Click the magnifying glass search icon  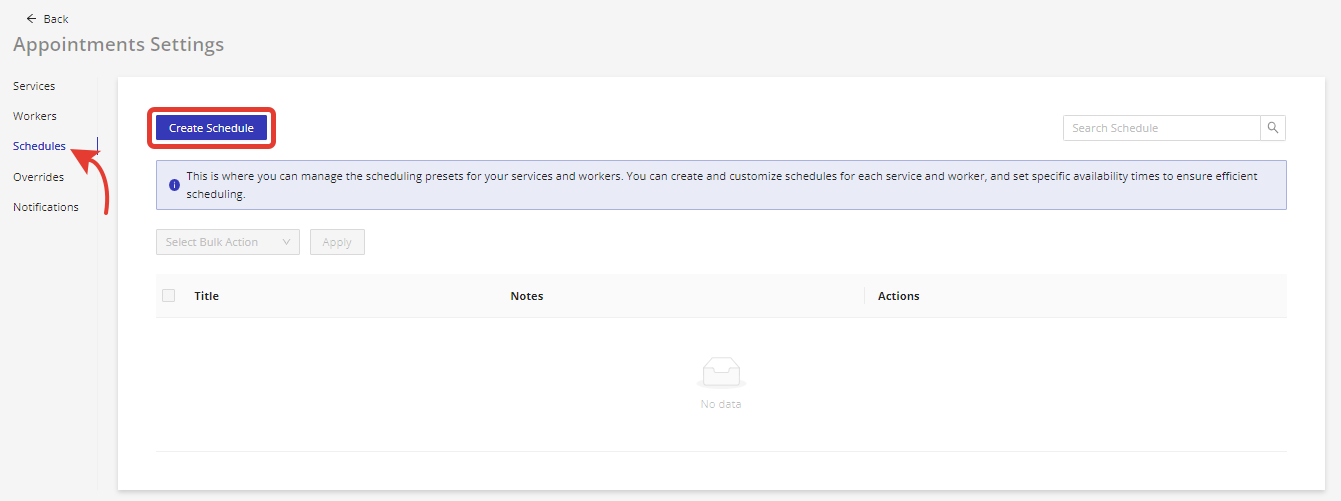[x=1273, y=128]
